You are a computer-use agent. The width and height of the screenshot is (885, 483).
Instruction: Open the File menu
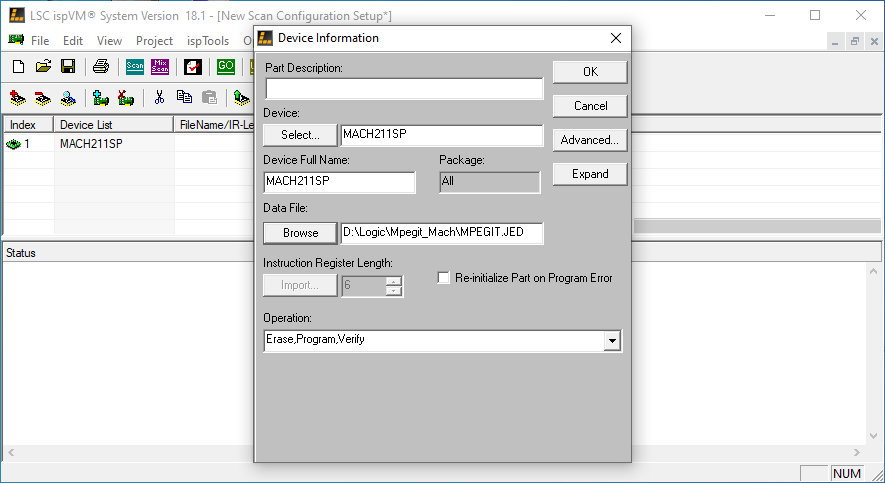coord(40,41)
